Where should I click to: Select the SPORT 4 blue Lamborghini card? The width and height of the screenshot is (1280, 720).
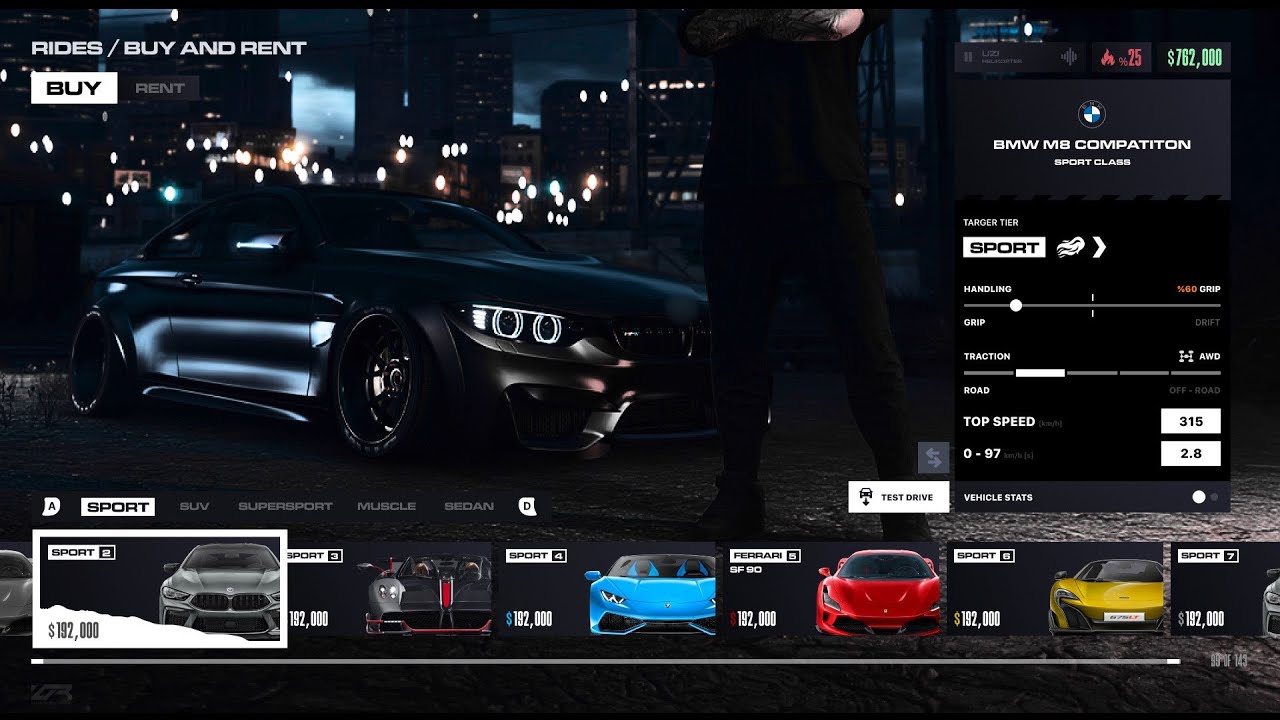click(610, 589)
